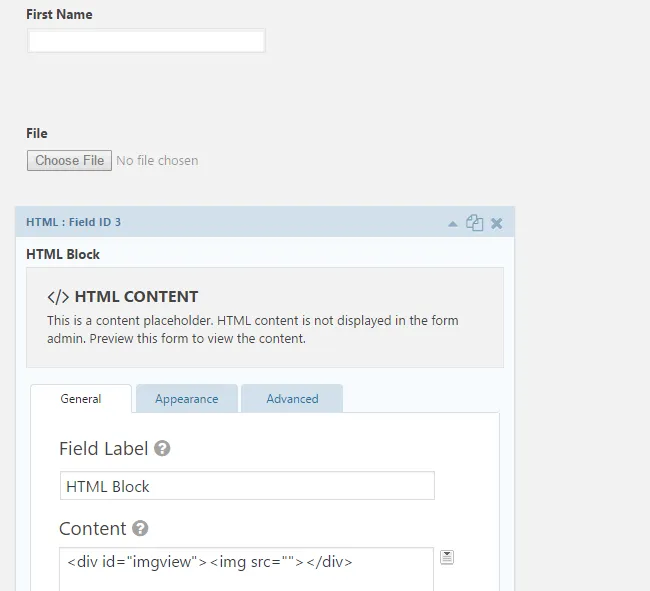The image size is (650, 591).
Task: Select the General tab
Action: (81, 399)
